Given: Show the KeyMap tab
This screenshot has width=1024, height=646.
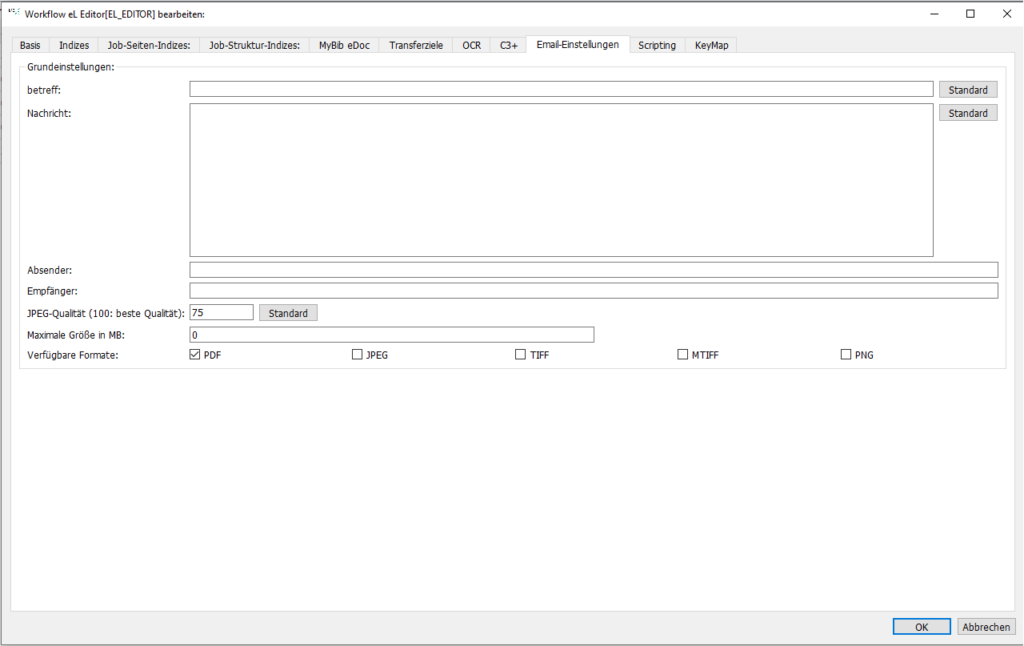Looking at the screenshot, I should point(711,45).
